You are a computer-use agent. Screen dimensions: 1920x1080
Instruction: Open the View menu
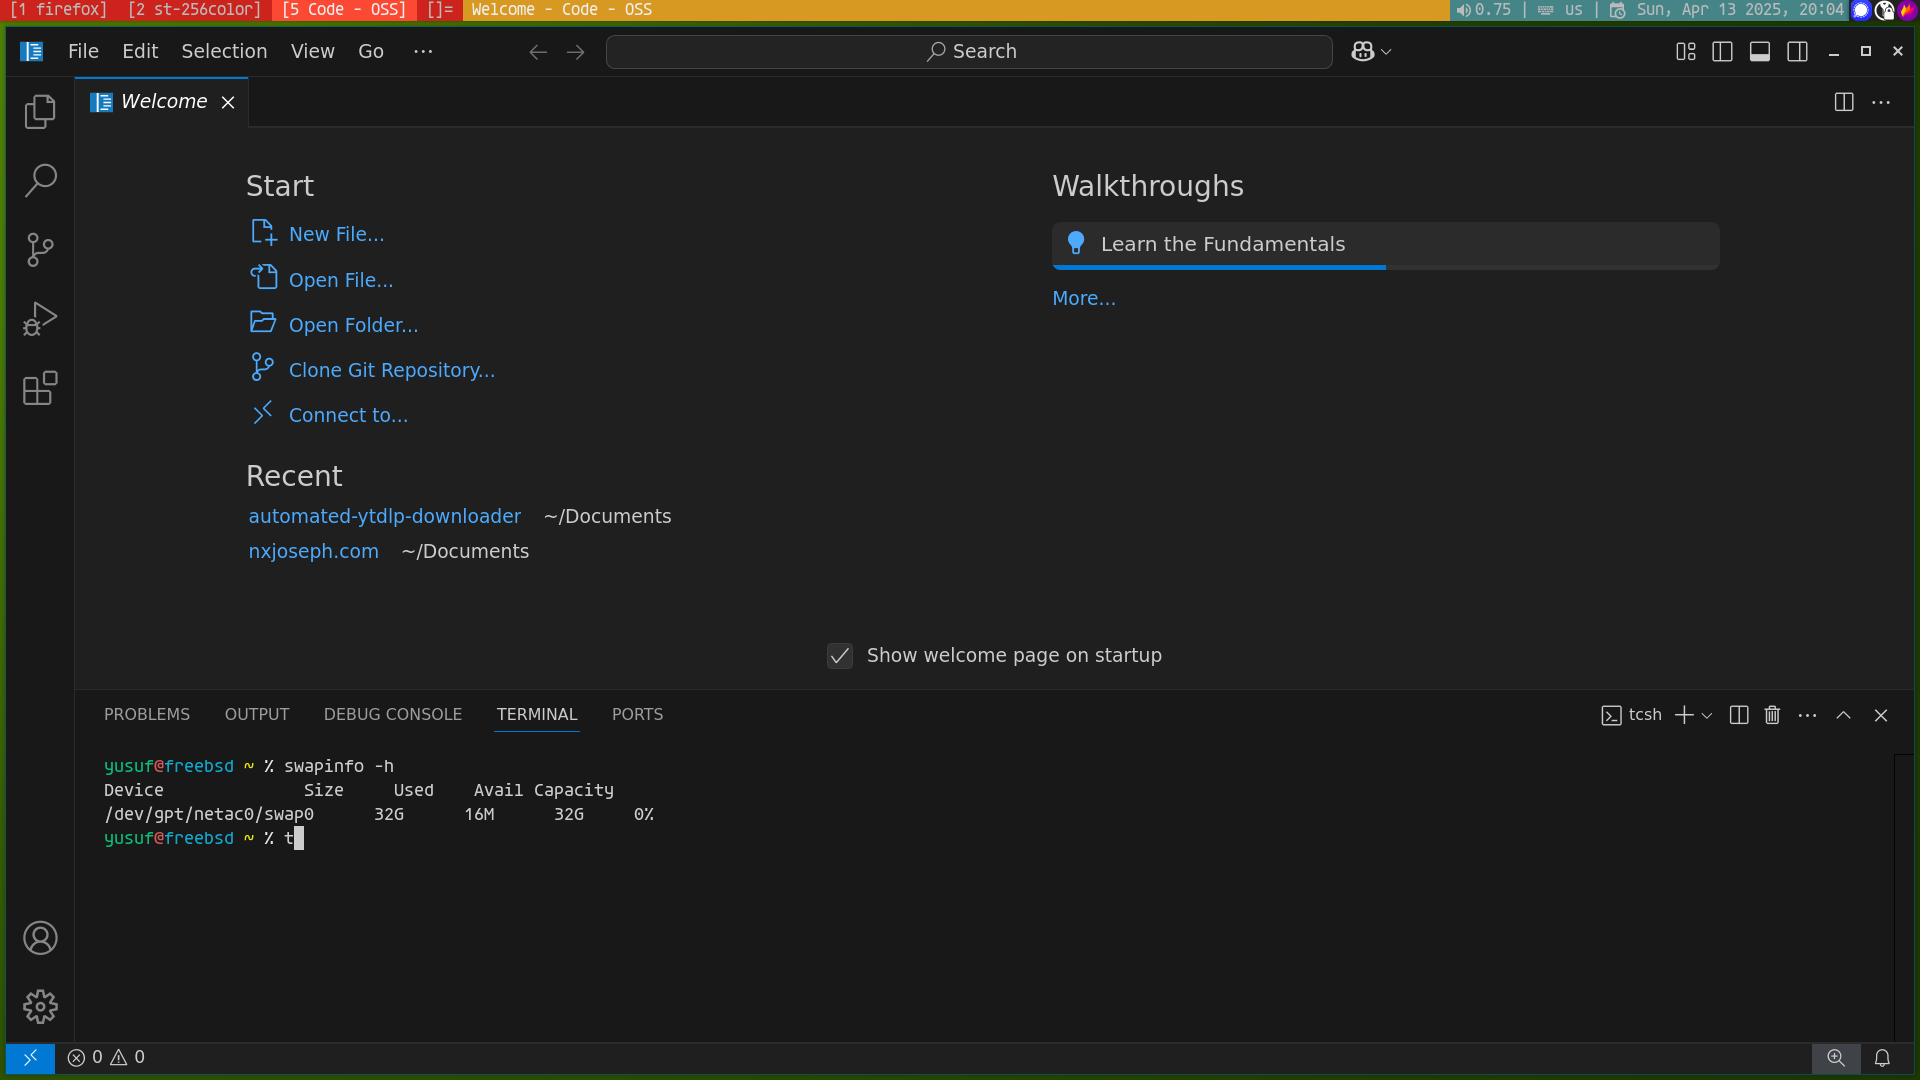[x=313, y=51]
